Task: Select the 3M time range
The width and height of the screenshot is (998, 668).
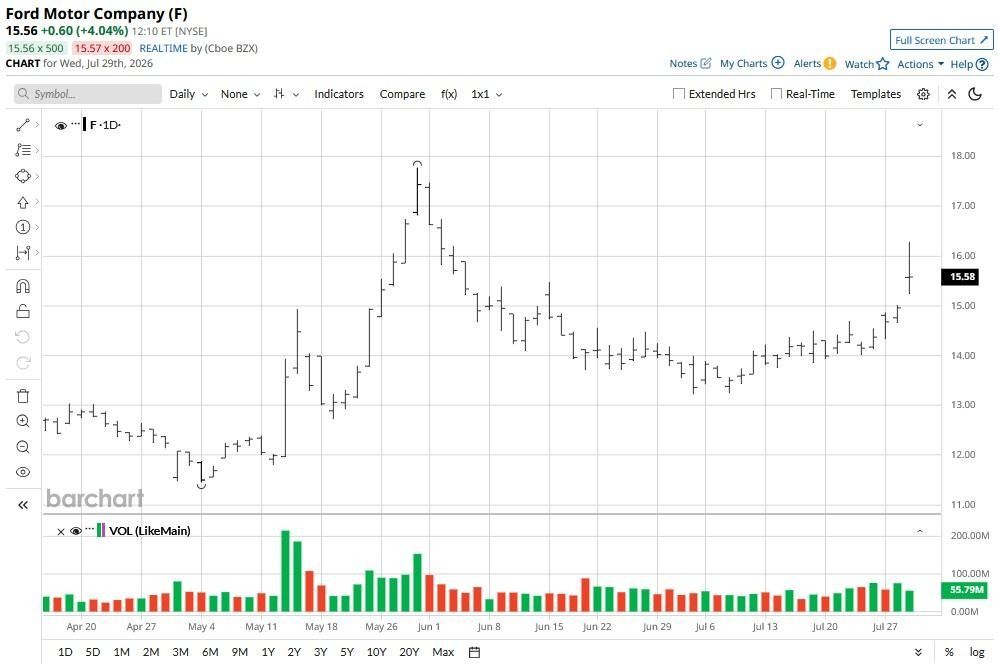Action: click(x=181, y=652)
